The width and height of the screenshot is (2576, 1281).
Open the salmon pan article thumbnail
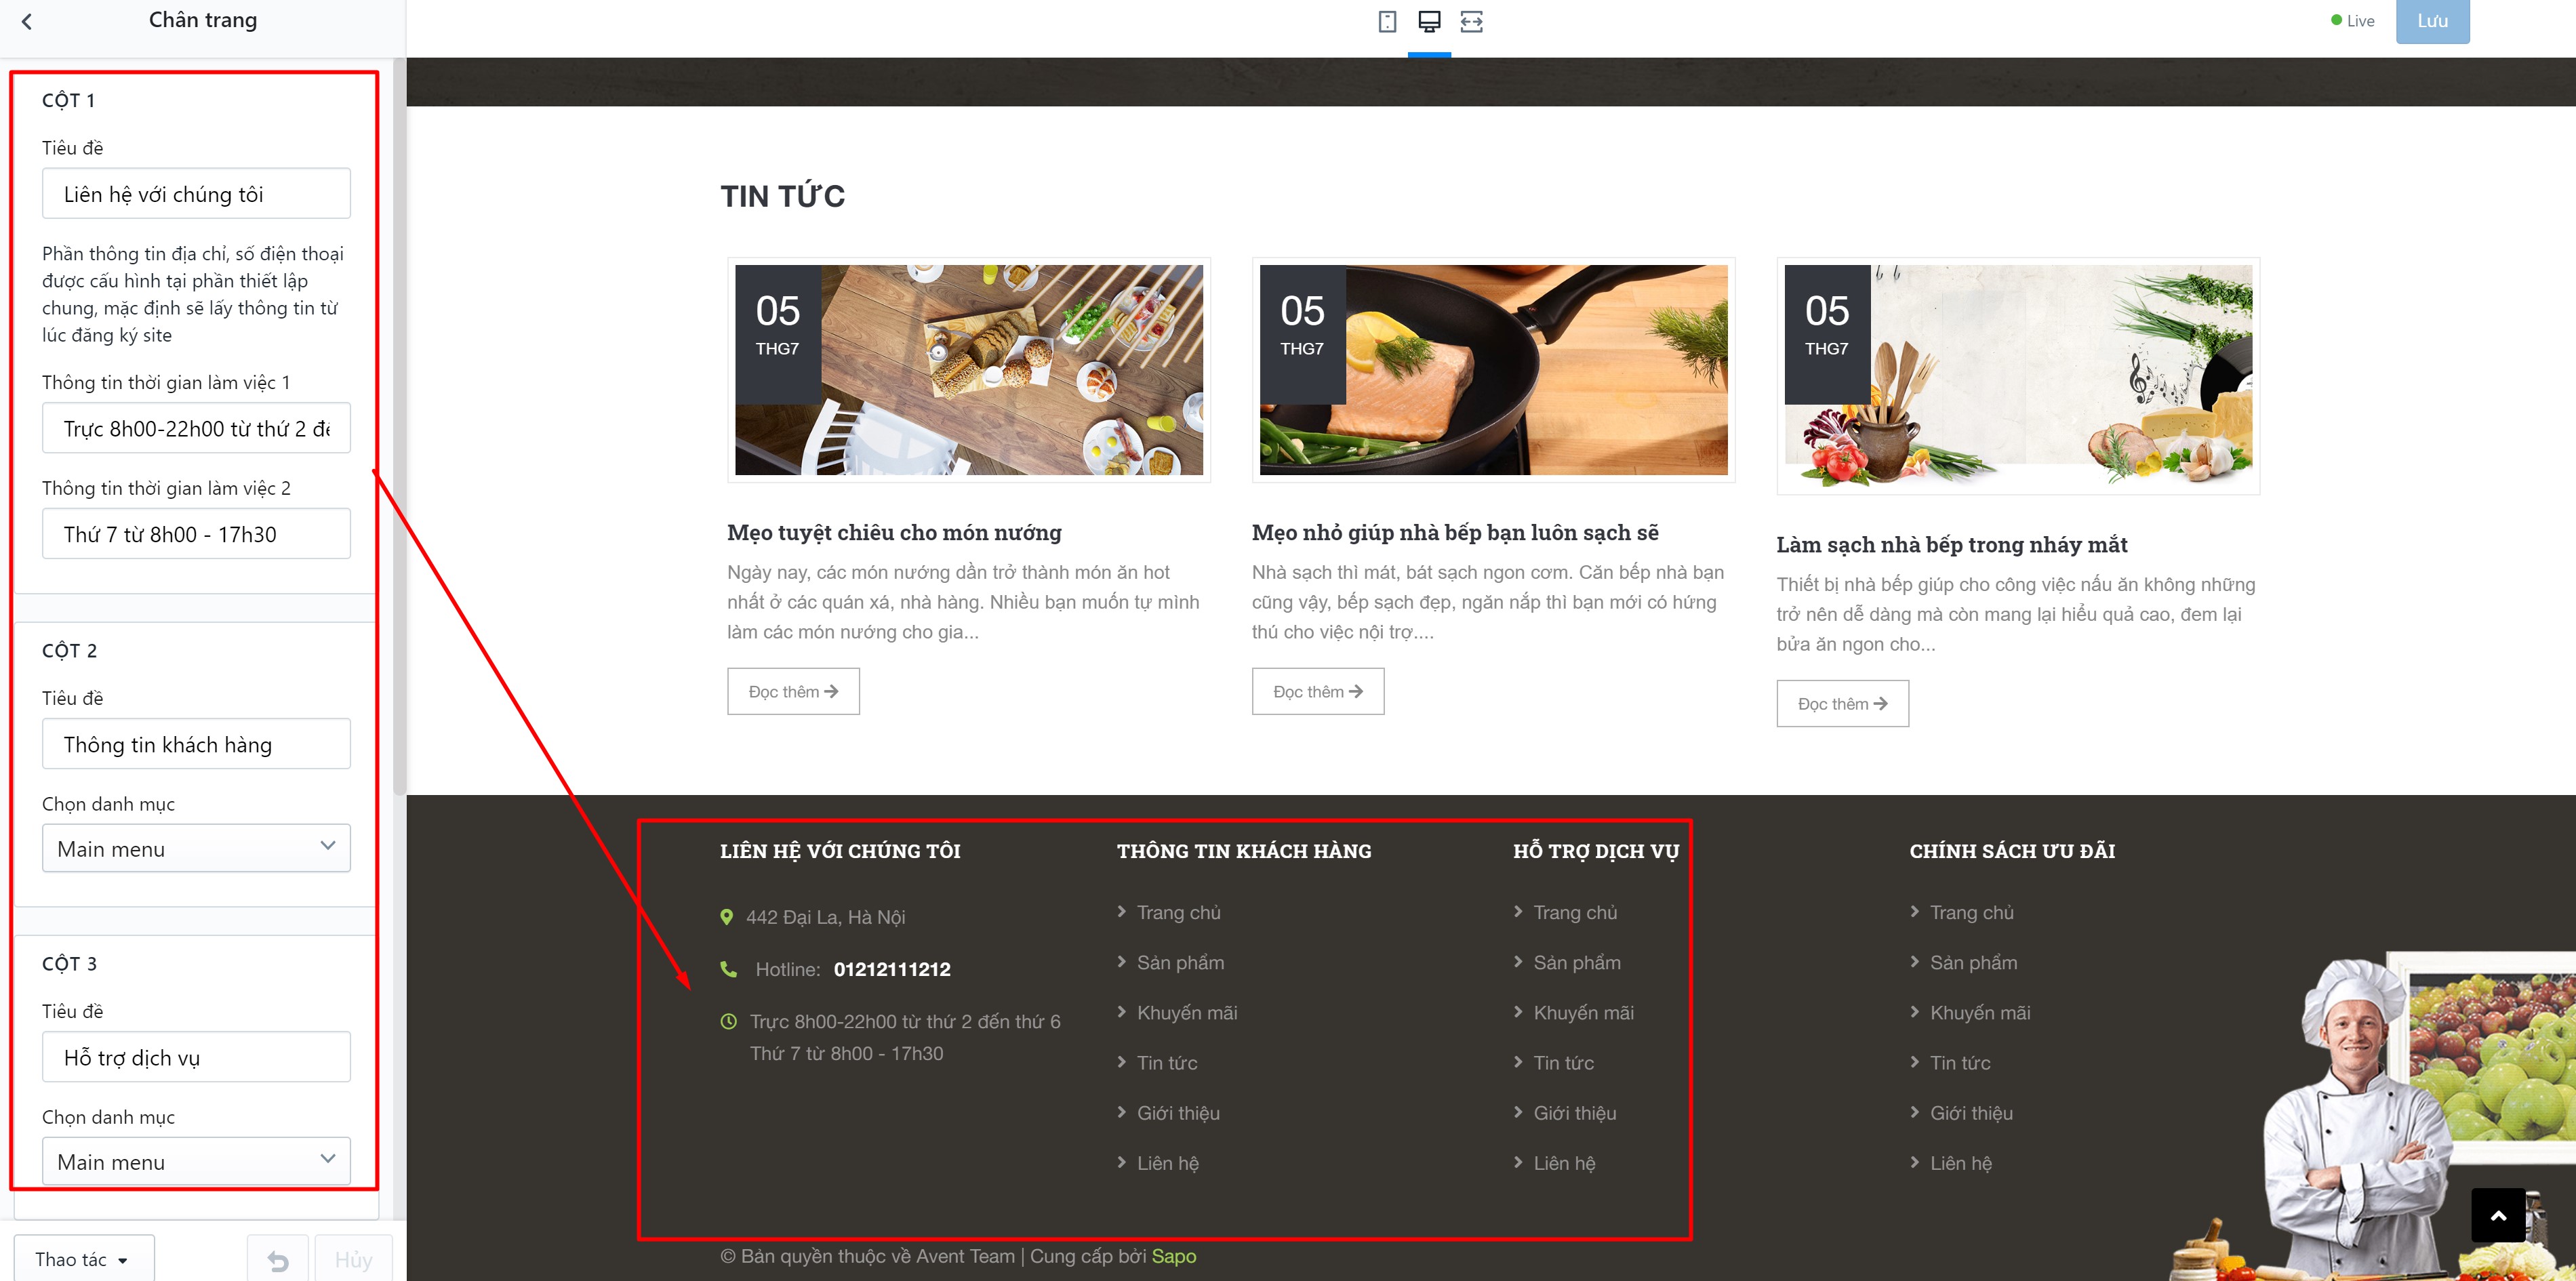click(1493, 370)
